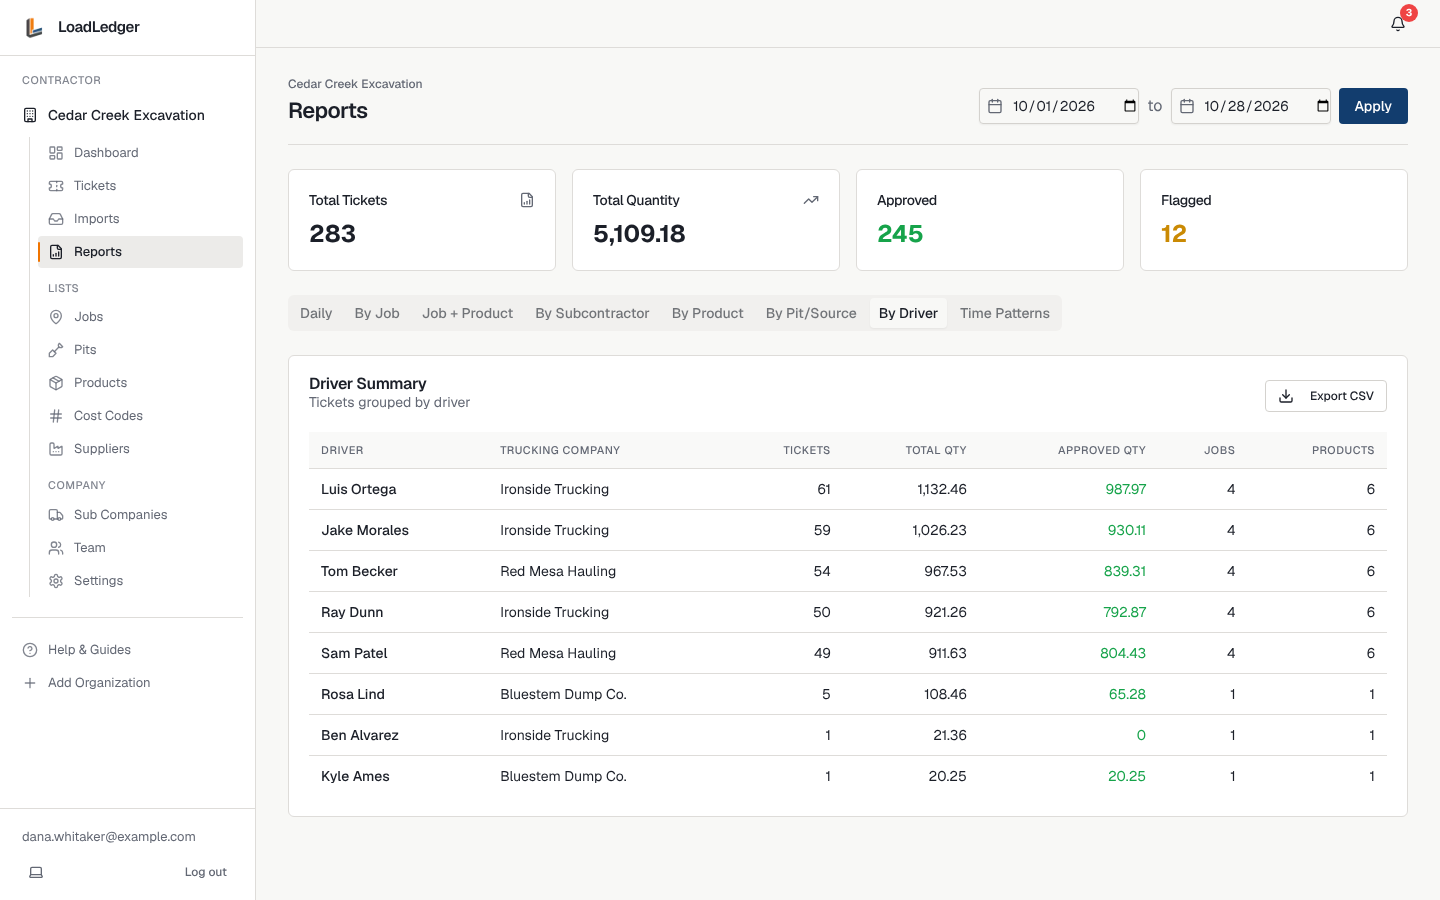The height and width of the screenshot is (900, 1440).
Task: Click the Jobs pin icon
Action: click(x=56, y=317)
